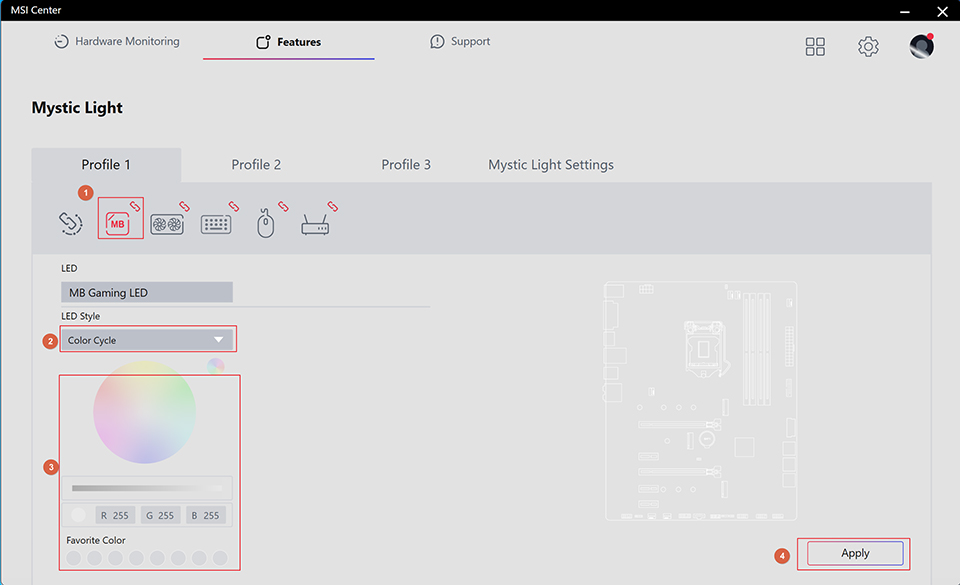
Task: Click the R 255 value field
Action: click(115, 515)
